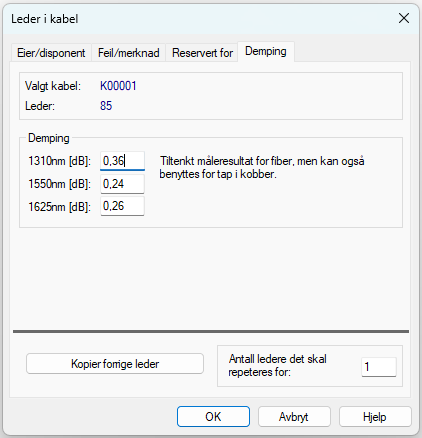Click the 1550nm [dB] value field

[x=122, y=184]
